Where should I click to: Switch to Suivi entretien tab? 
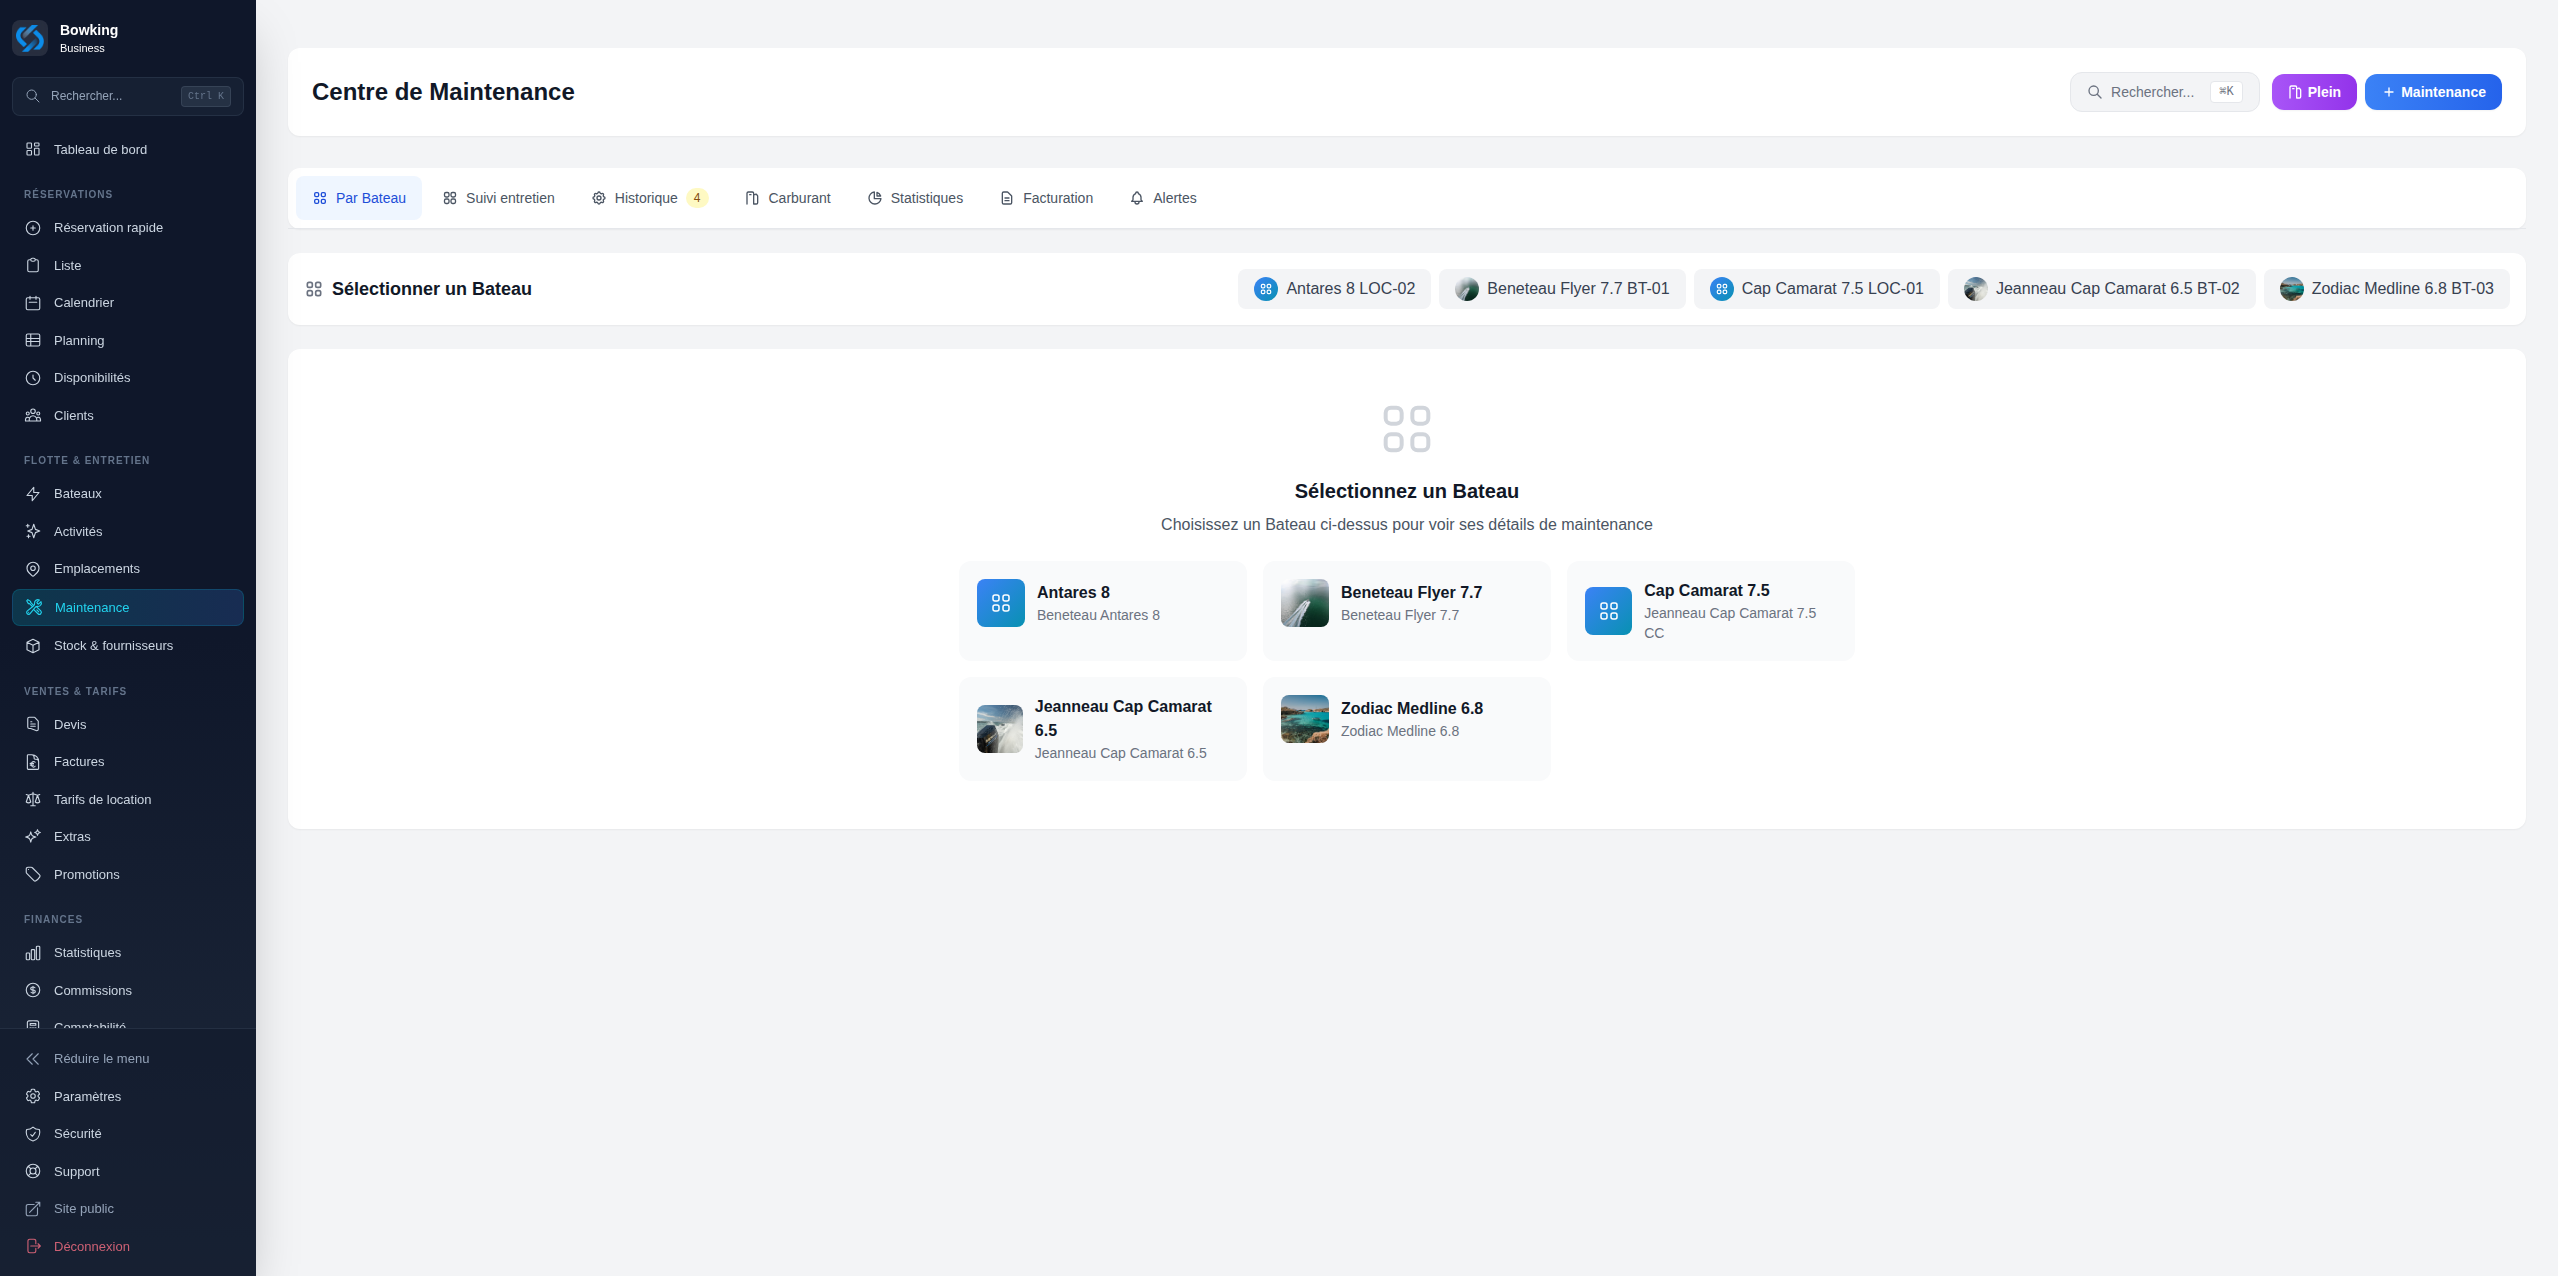[498, 198]
